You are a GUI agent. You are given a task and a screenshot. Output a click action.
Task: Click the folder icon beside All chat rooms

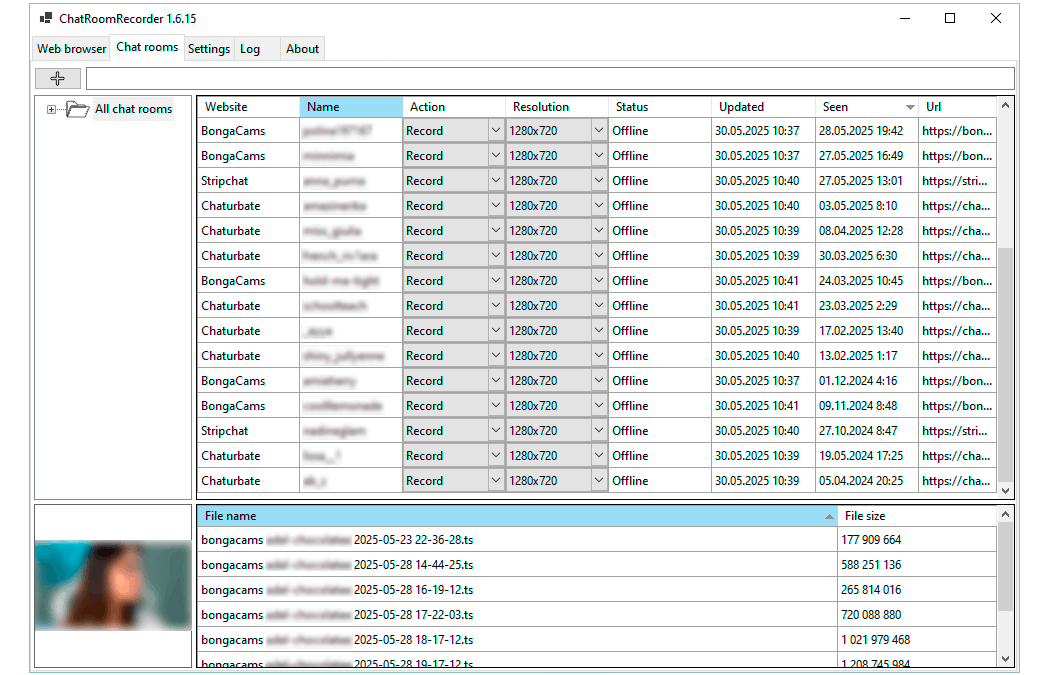click(x=77, y=110)
